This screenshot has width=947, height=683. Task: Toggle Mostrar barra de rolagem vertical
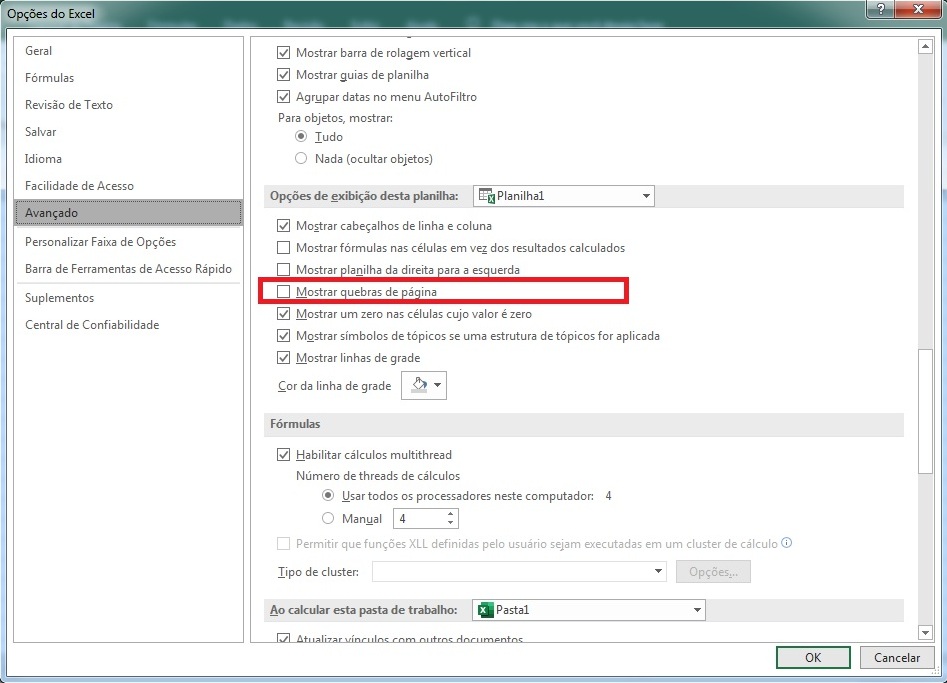(283, 53)
